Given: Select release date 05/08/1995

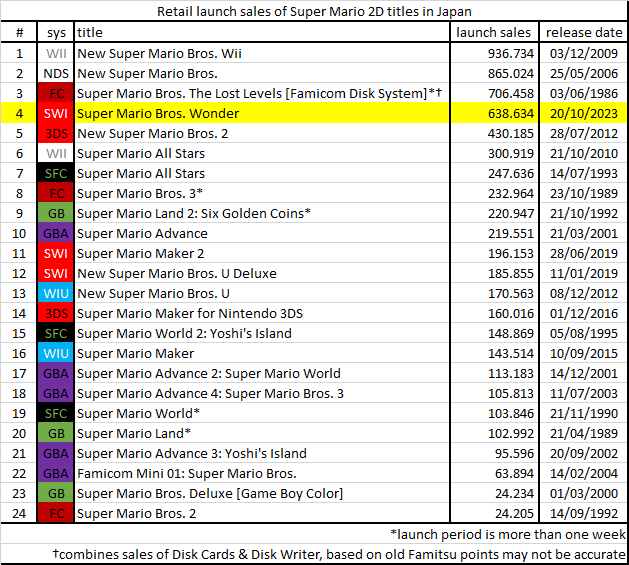Looking at the screenshot, I should (584, 333).
